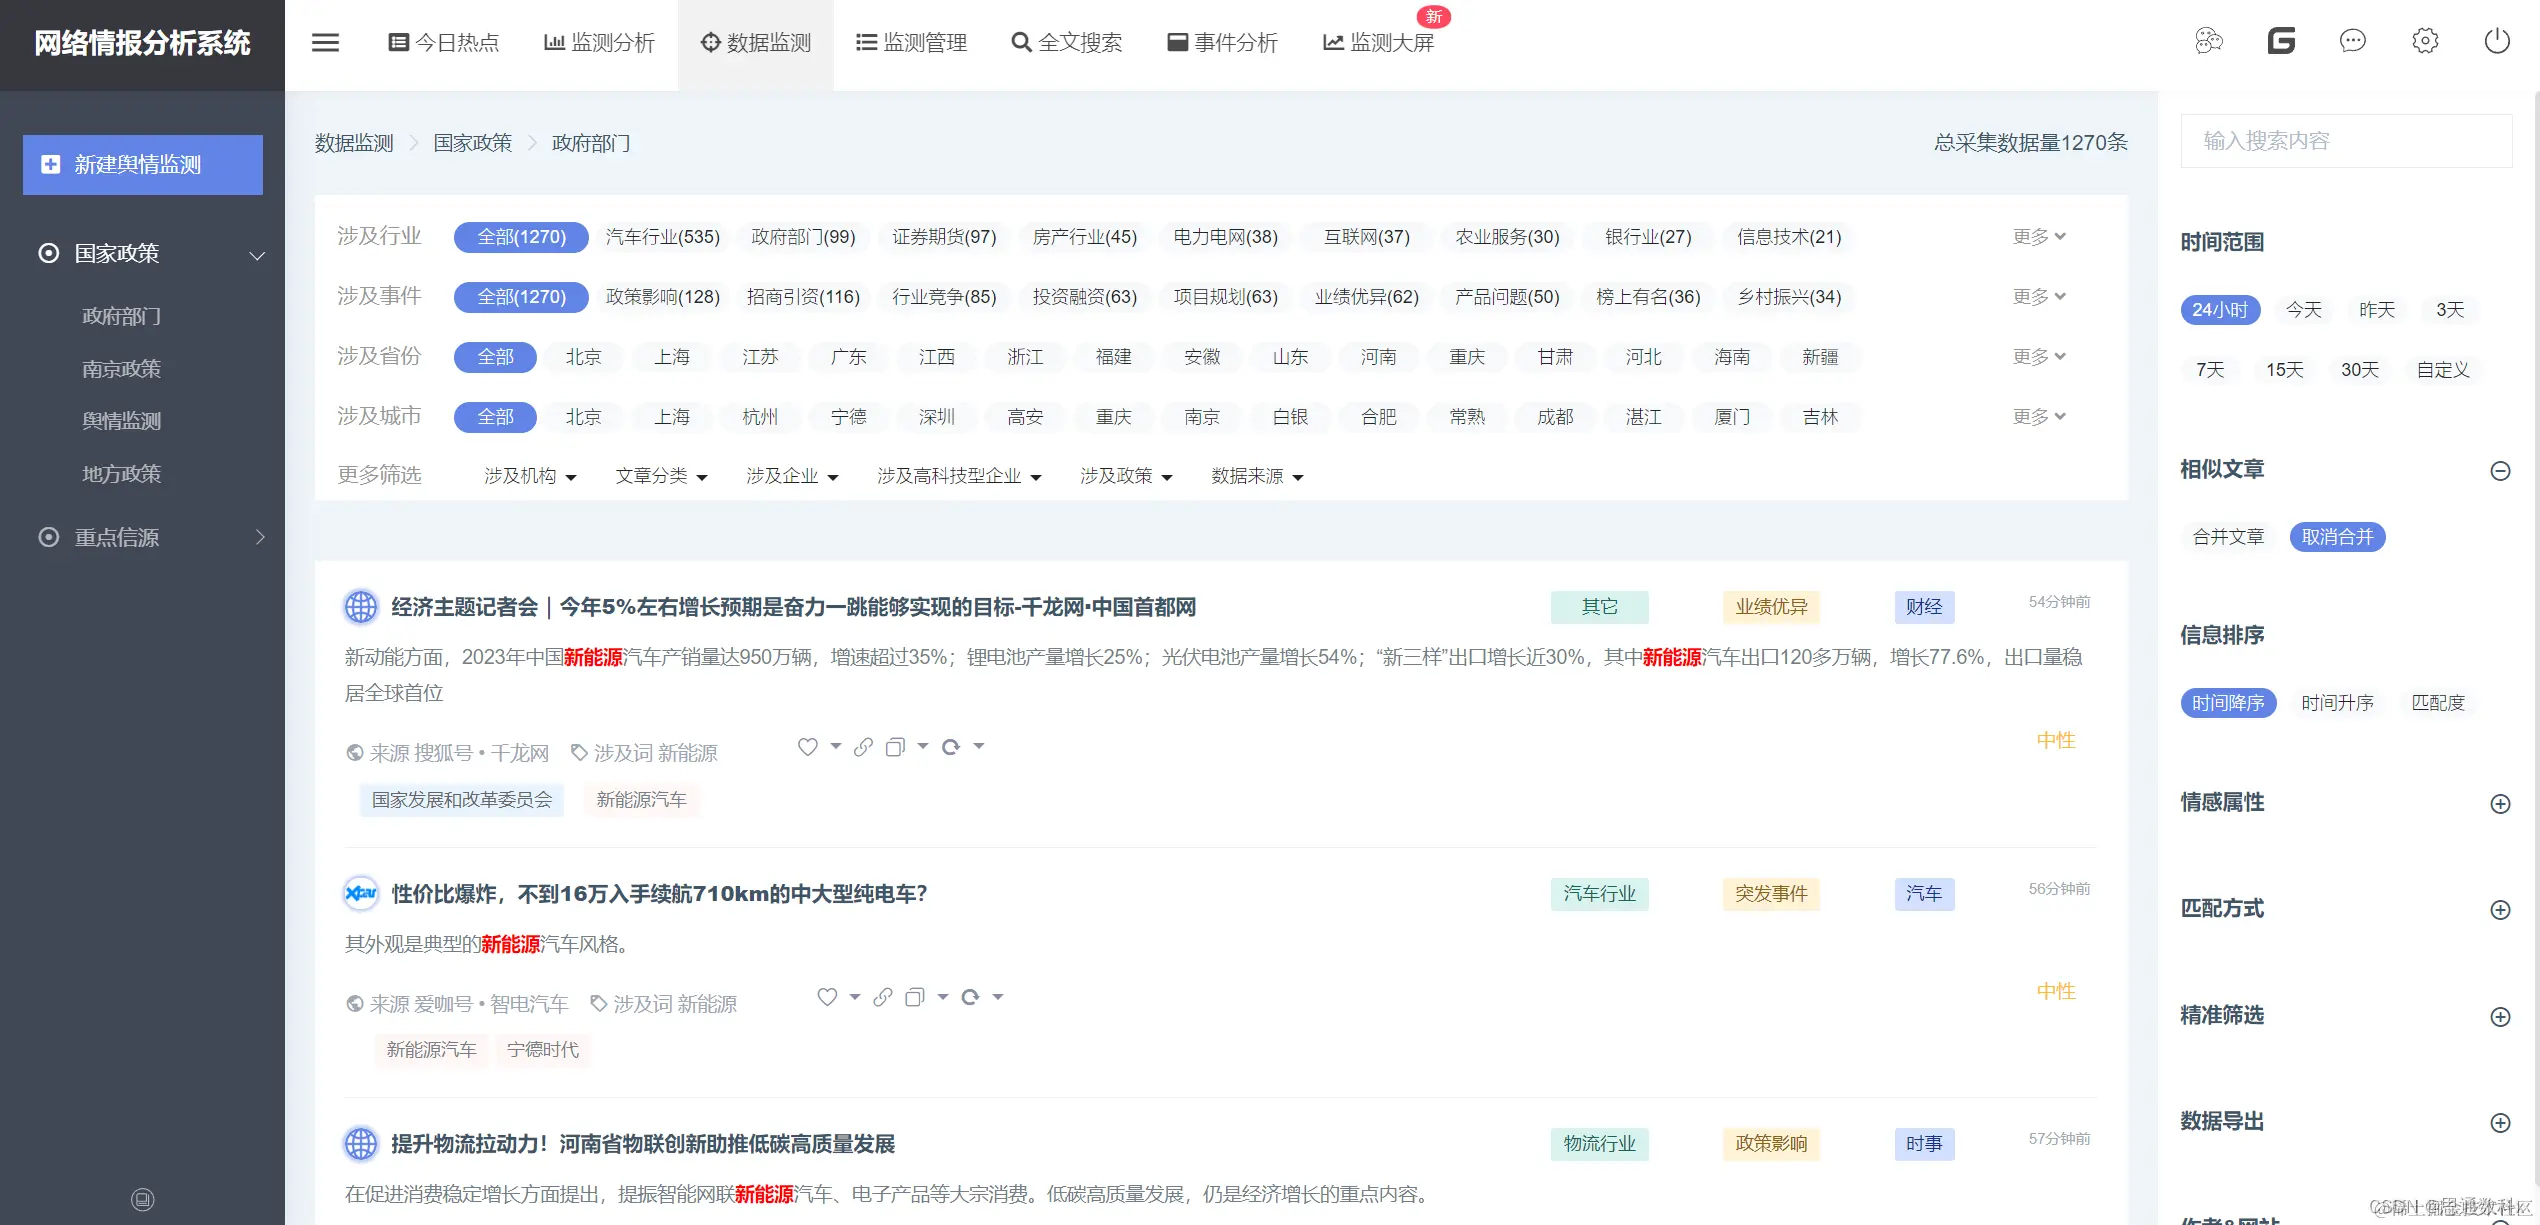Filter by 汽车行业(535) industry tag
2540x1225 pixels.
click(x=662, y=237)
